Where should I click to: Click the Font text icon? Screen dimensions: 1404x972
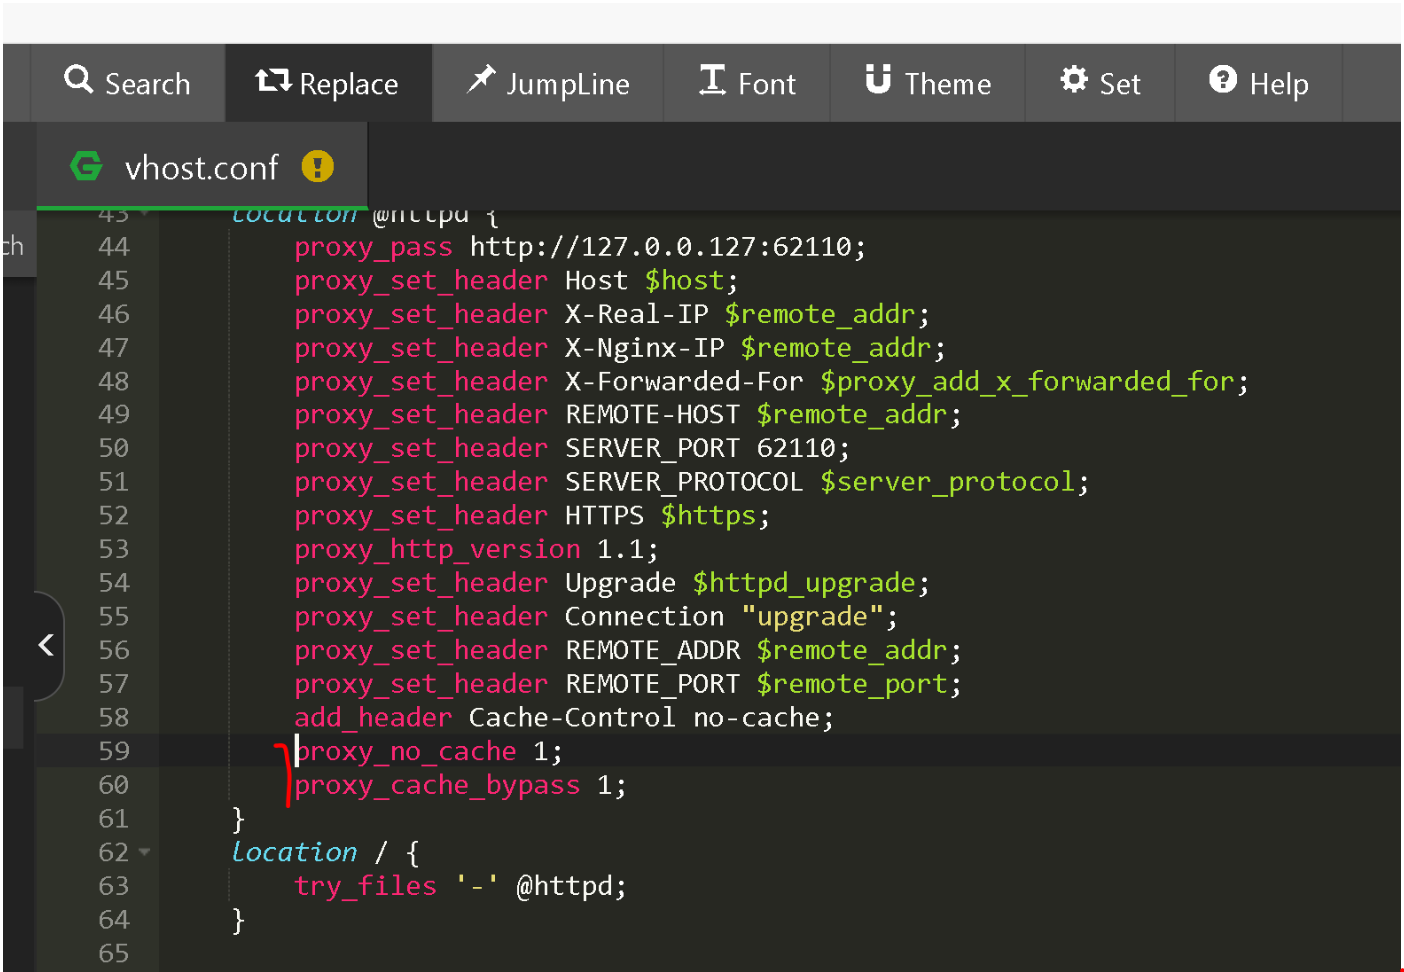pyautogui.click(x=712, y=80)
